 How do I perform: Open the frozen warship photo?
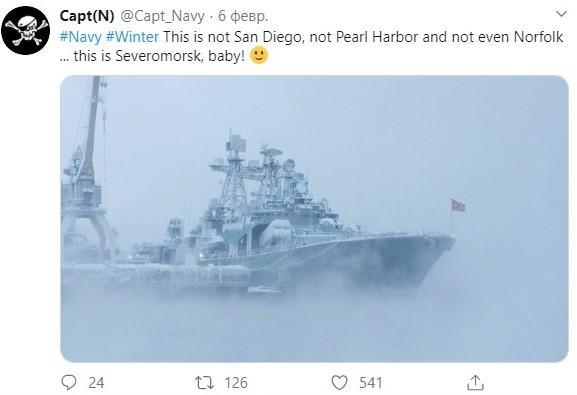coord(314,219)
